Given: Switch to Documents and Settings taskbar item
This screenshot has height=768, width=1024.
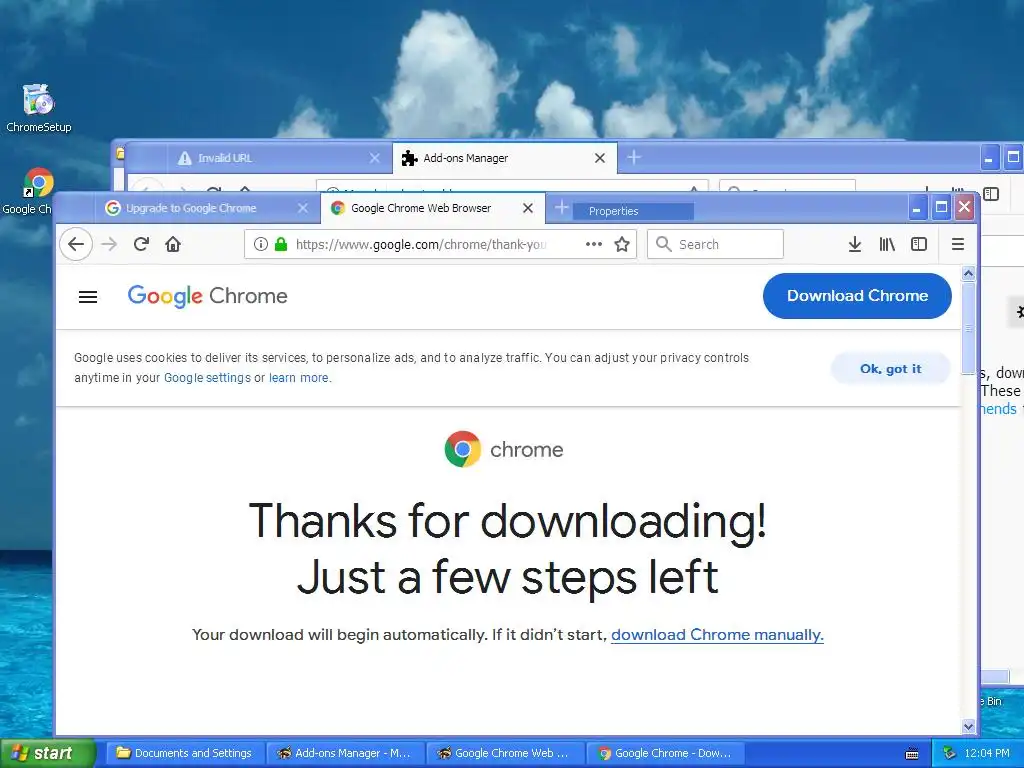Looking at the screenshot, I should tap(185, 753).
